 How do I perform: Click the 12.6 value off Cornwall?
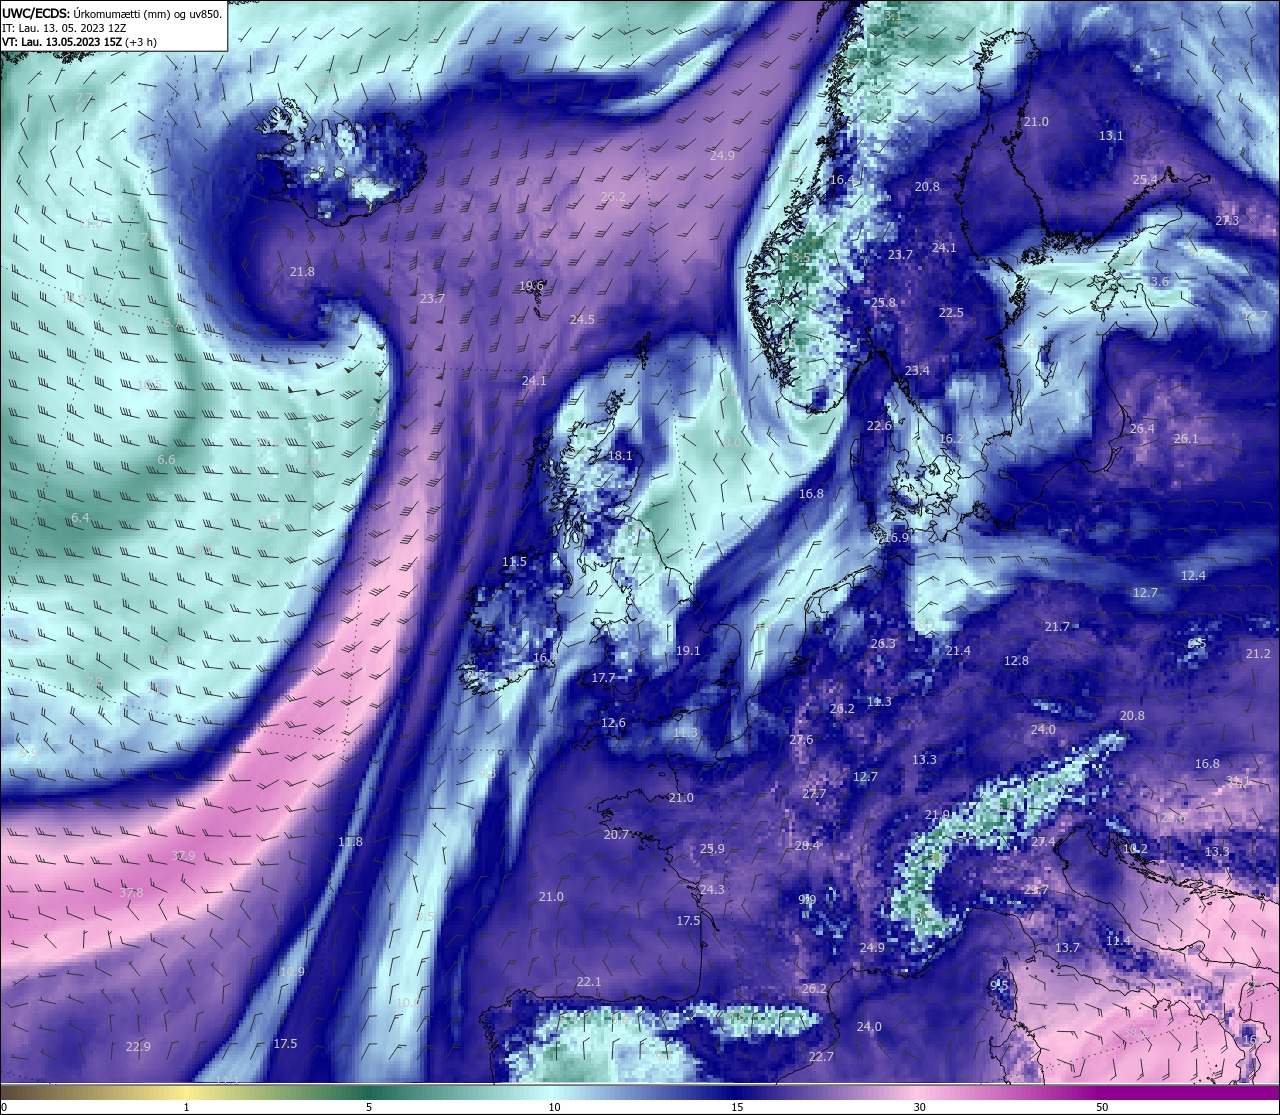613,723
